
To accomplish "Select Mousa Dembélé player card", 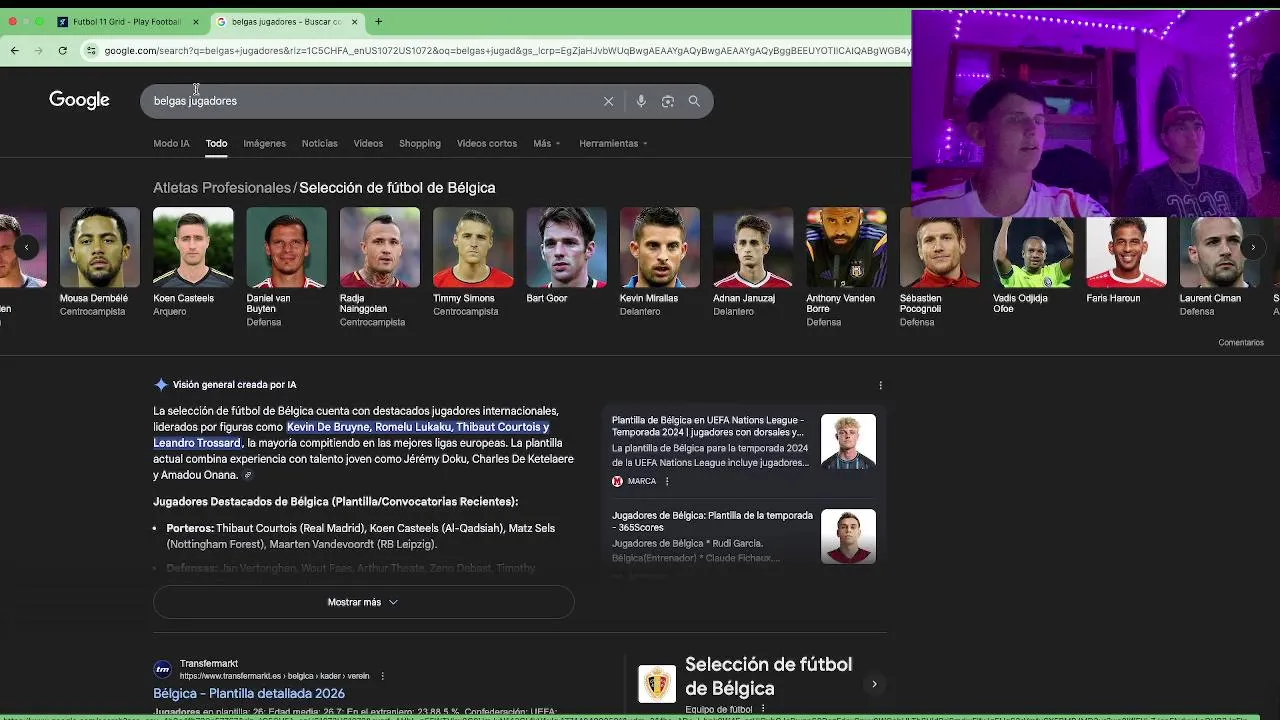I will (99, 262).
